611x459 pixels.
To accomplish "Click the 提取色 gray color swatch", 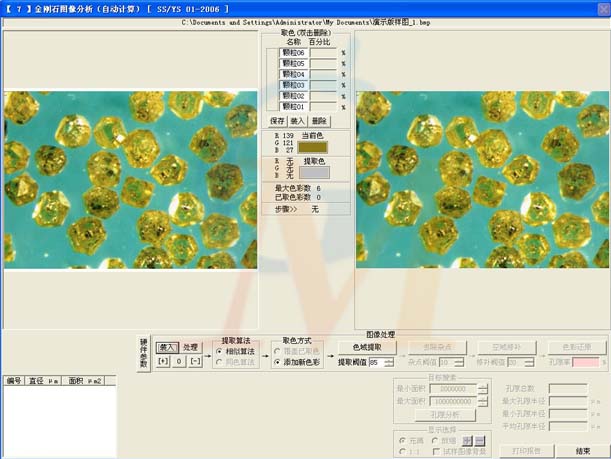I will [313, 171].
